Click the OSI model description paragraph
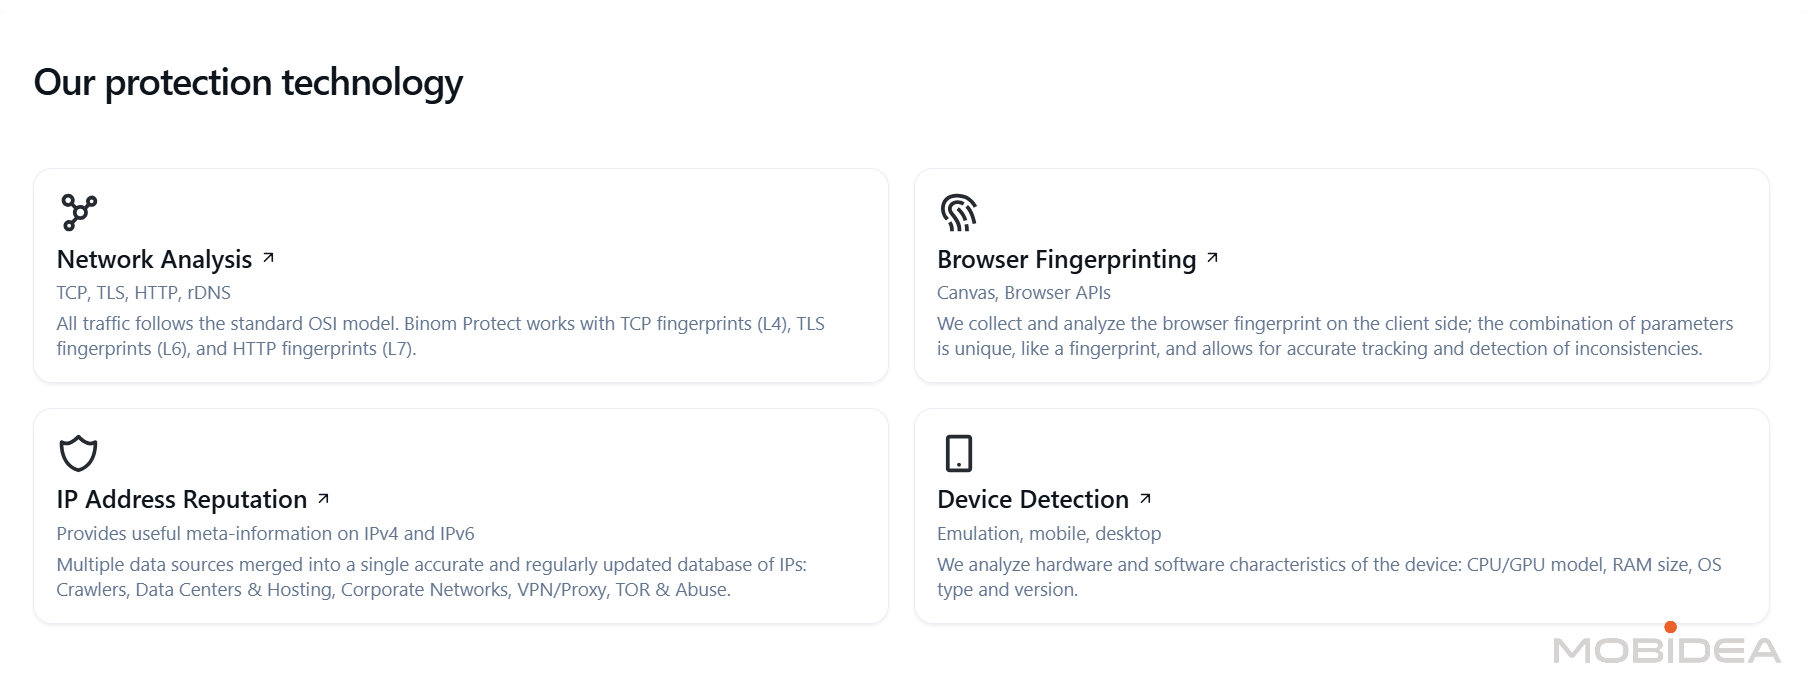 pyautogui.click(x=440, y=336)
